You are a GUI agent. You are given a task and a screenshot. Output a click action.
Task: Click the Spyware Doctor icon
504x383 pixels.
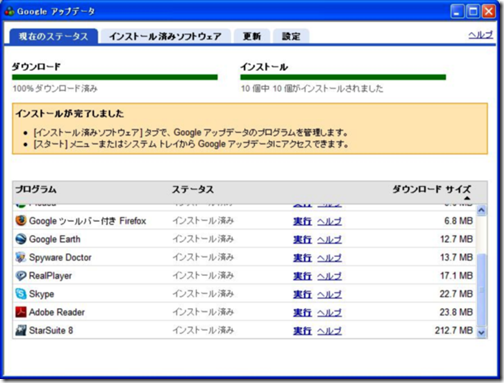pos(21,257)
